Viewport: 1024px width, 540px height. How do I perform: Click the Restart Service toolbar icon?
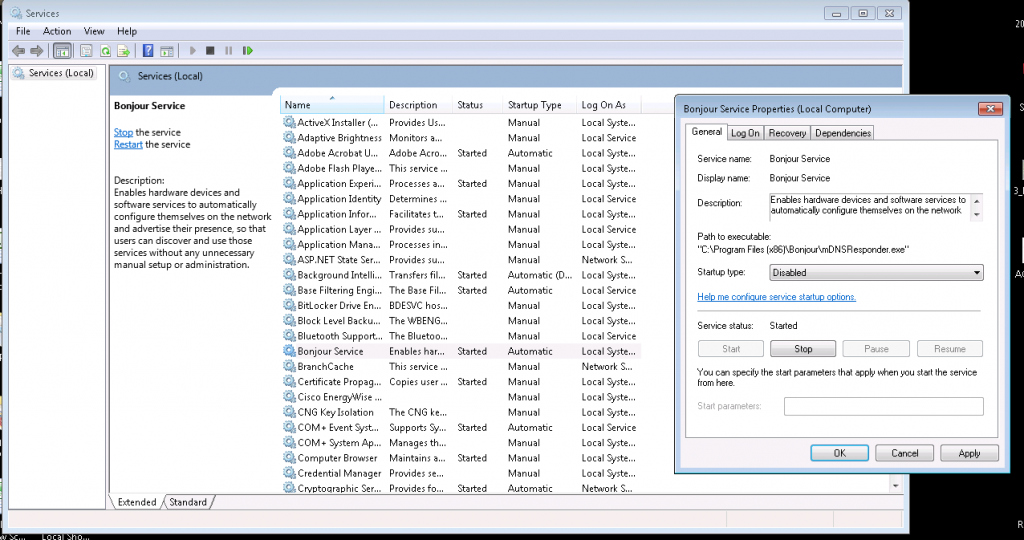248,51
